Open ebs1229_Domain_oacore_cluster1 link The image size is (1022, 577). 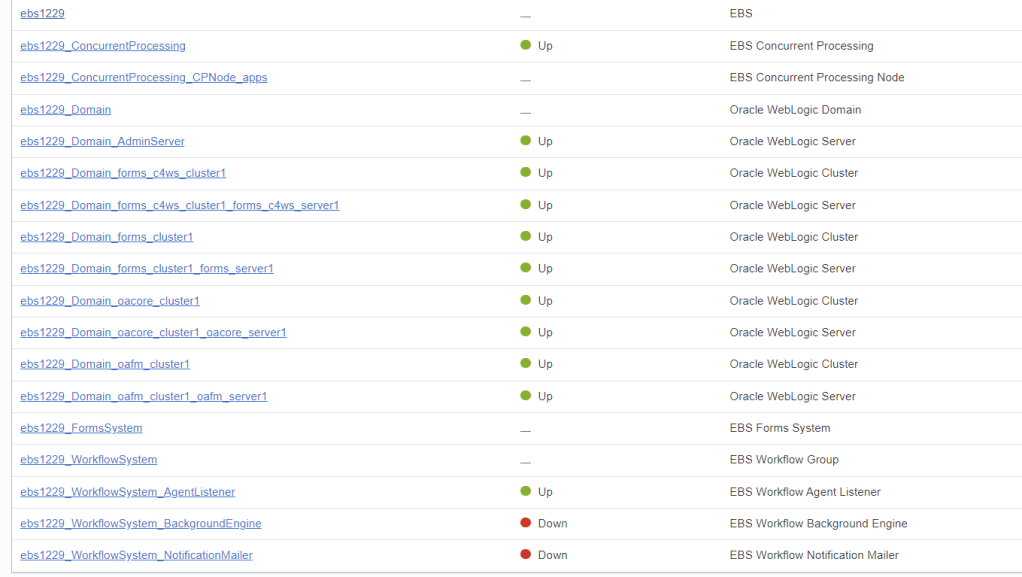tap(109, 301)
